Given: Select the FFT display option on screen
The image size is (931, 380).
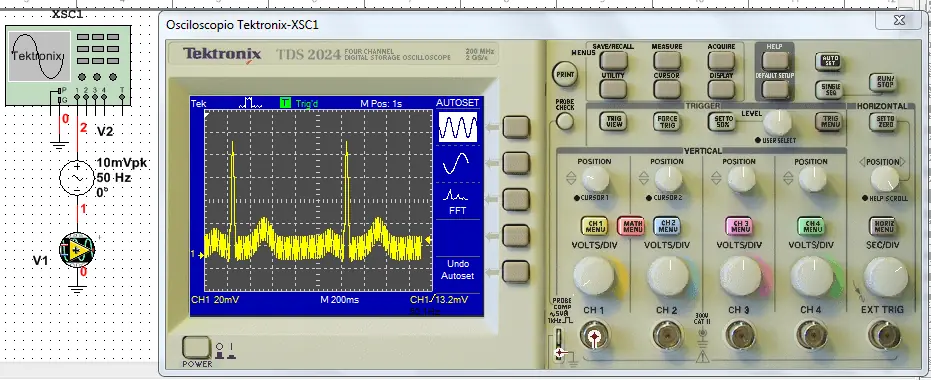Looking at the screenshot, I should pyautogui.click(x=457, y=201).
